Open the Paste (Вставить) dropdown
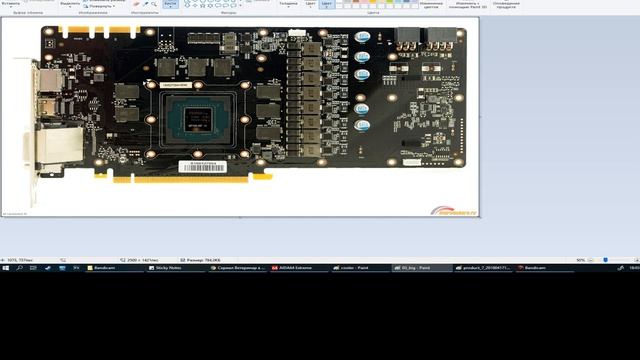 tap(10, 4)
